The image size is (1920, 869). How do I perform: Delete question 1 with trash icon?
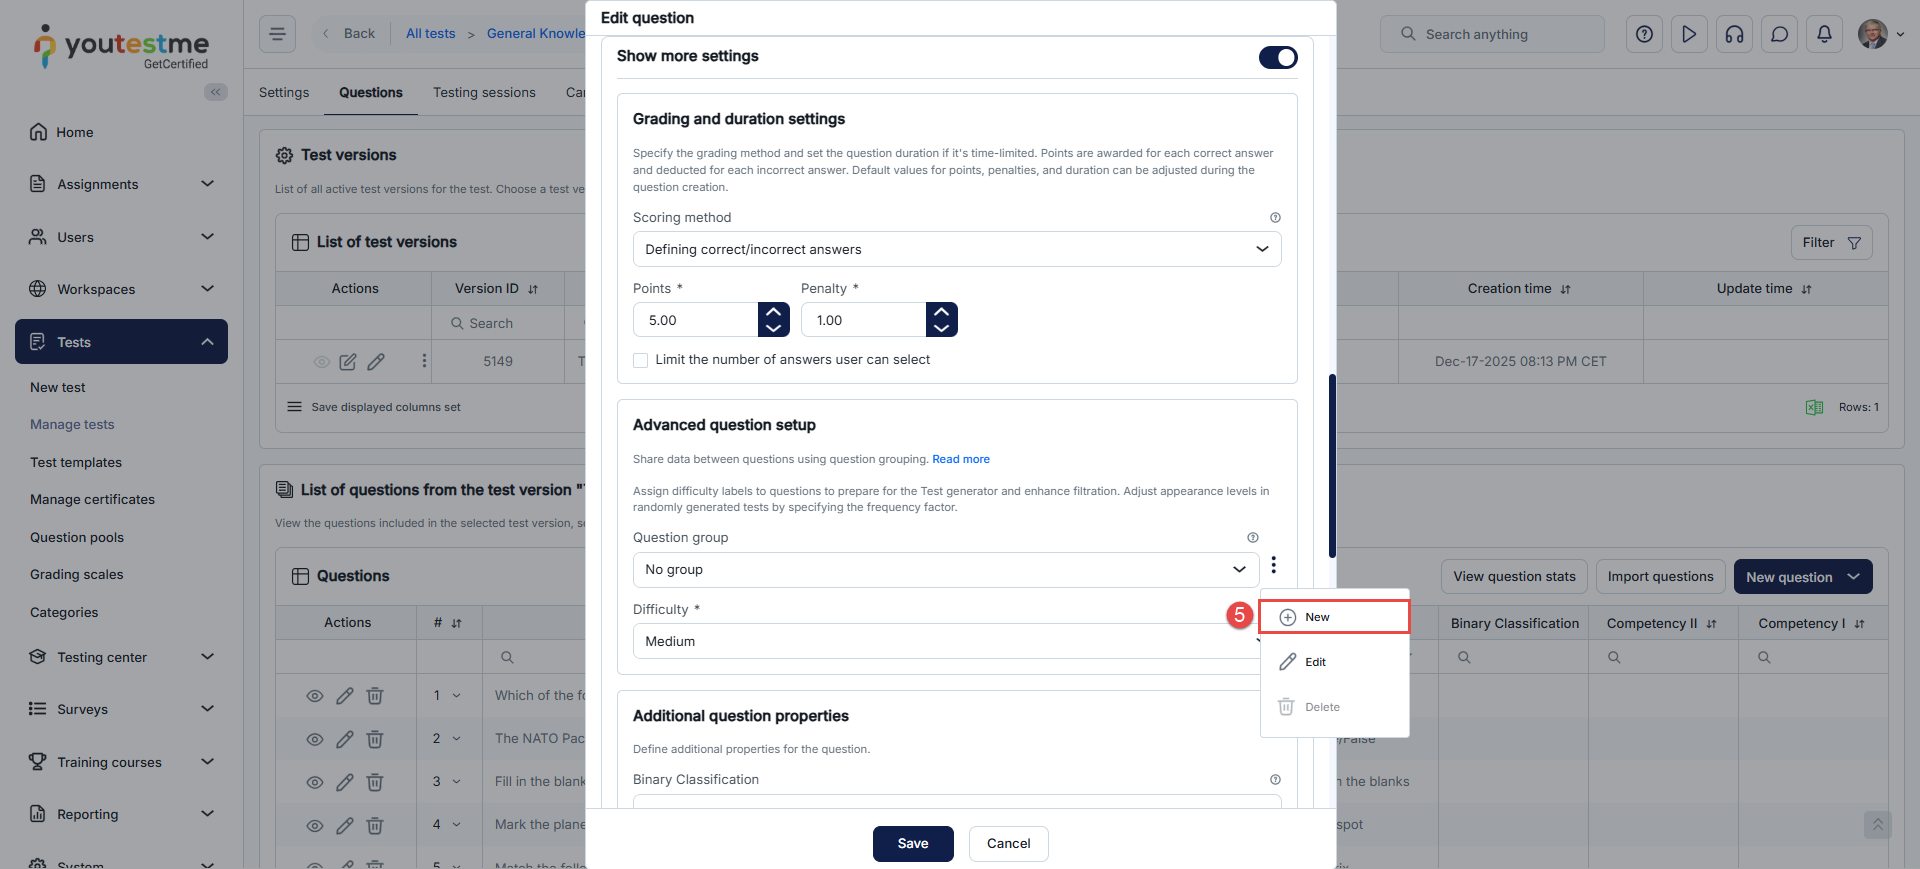tap(375, 696)
